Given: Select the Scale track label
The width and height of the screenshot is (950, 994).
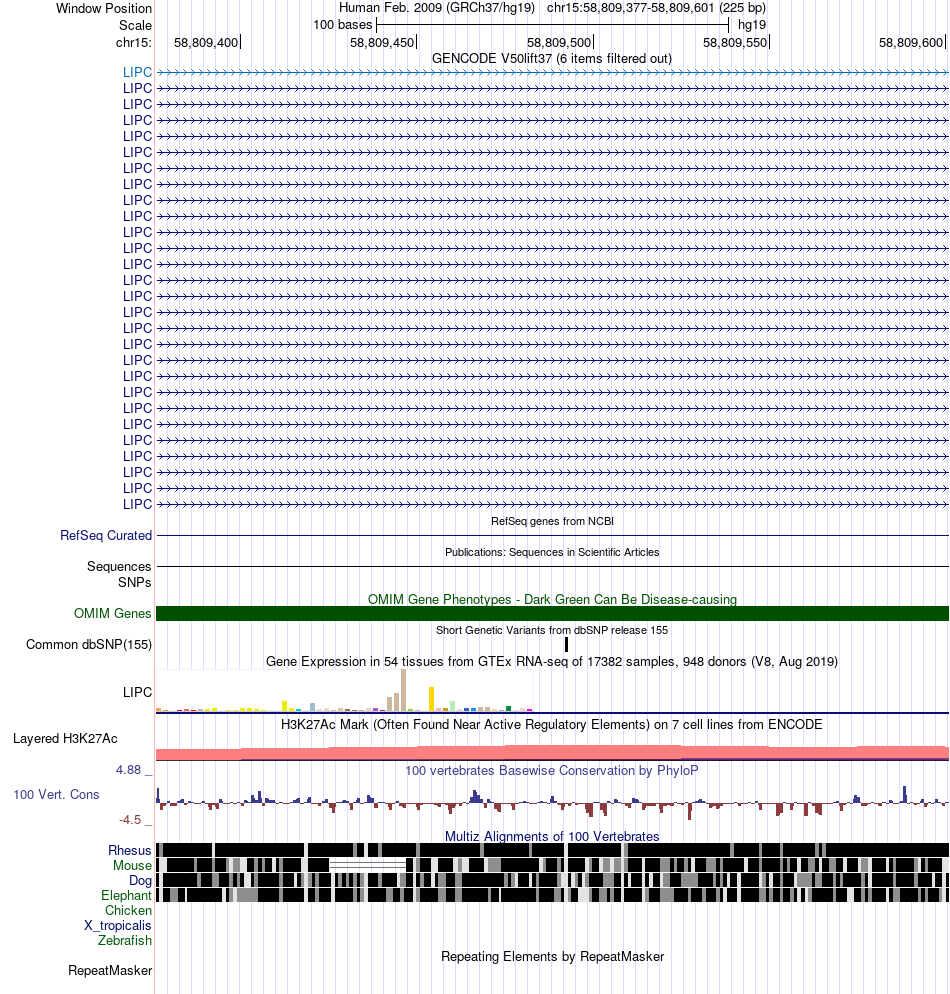Looking at the screenshot, I should [135, 25].
